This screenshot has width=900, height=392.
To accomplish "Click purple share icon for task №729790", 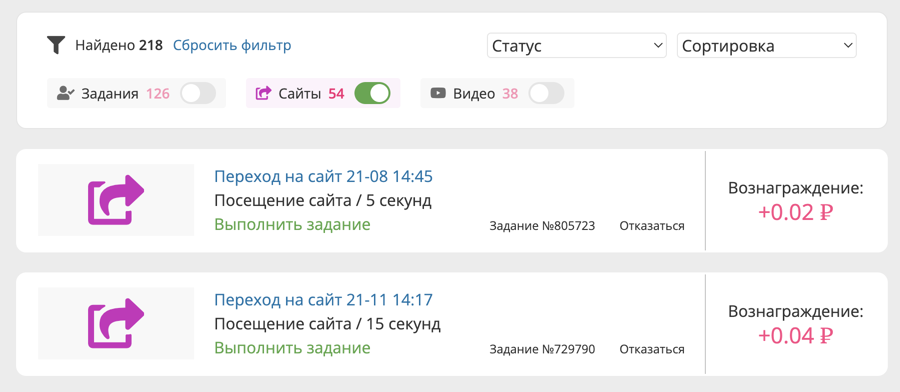I will coord(116,323).
